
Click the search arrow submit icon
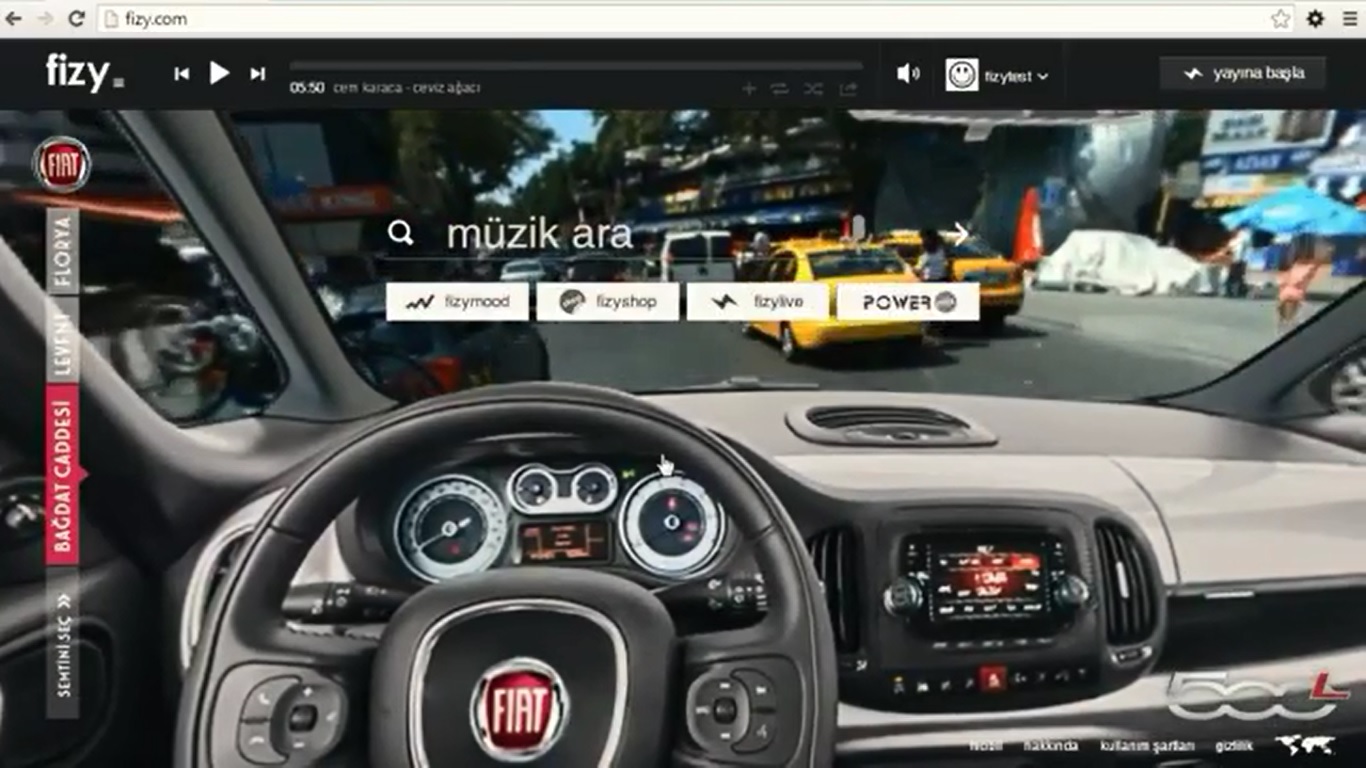pyautogui.click(x=959, y=234)
